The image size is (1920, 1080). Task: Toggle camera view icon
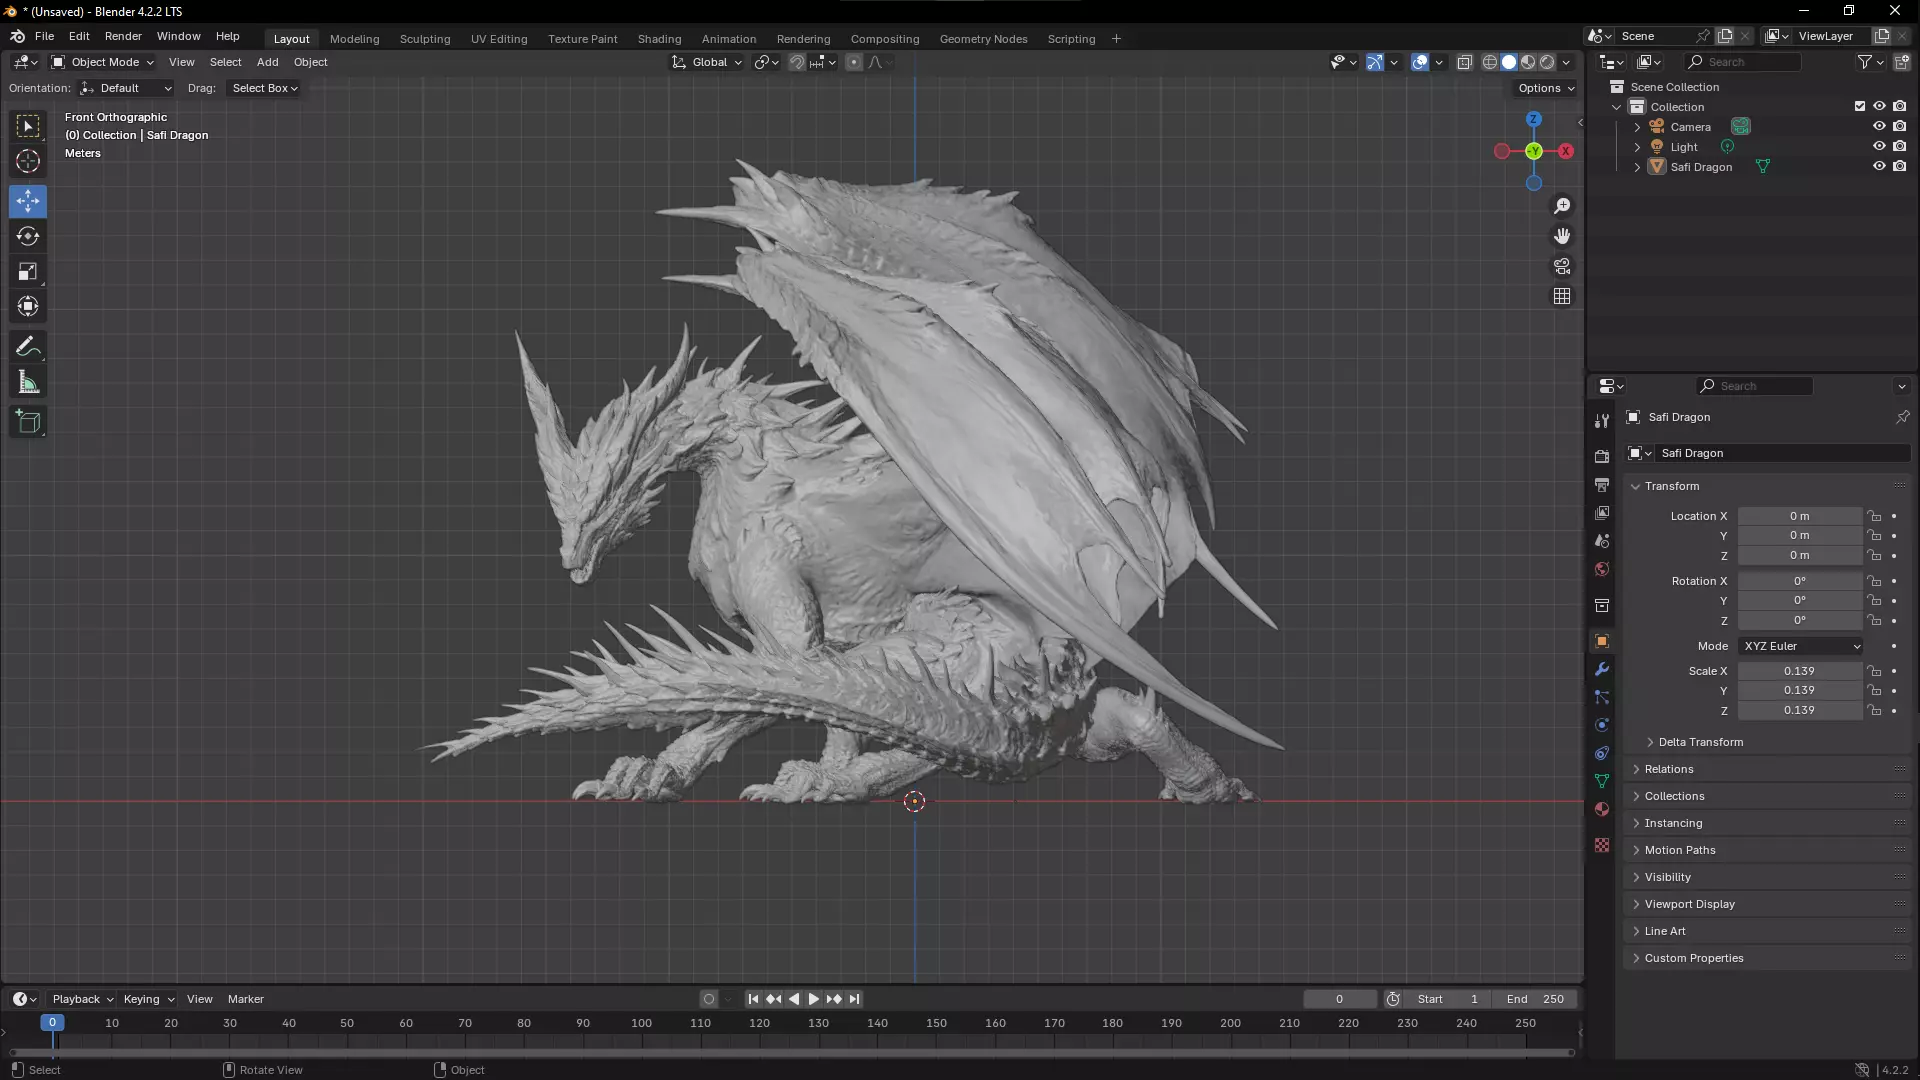[x=1562, y=266]
